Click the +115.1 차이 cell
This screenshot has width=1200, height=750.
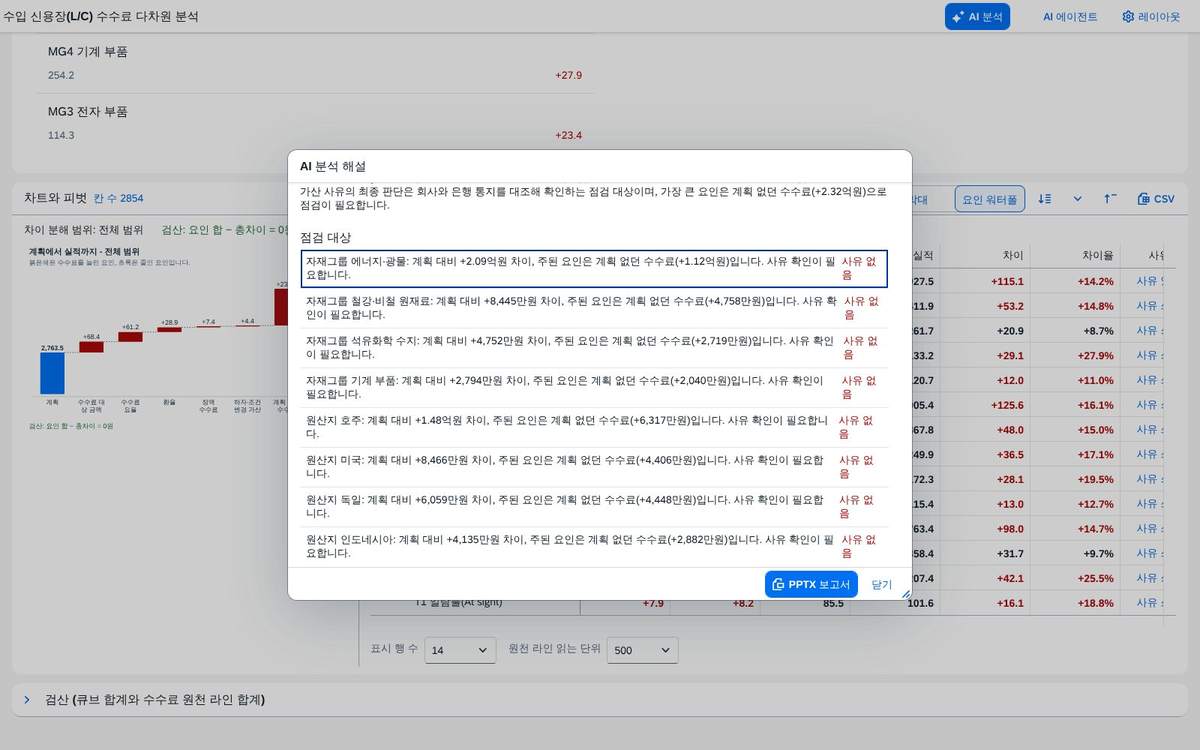[x=1007, y=281]
